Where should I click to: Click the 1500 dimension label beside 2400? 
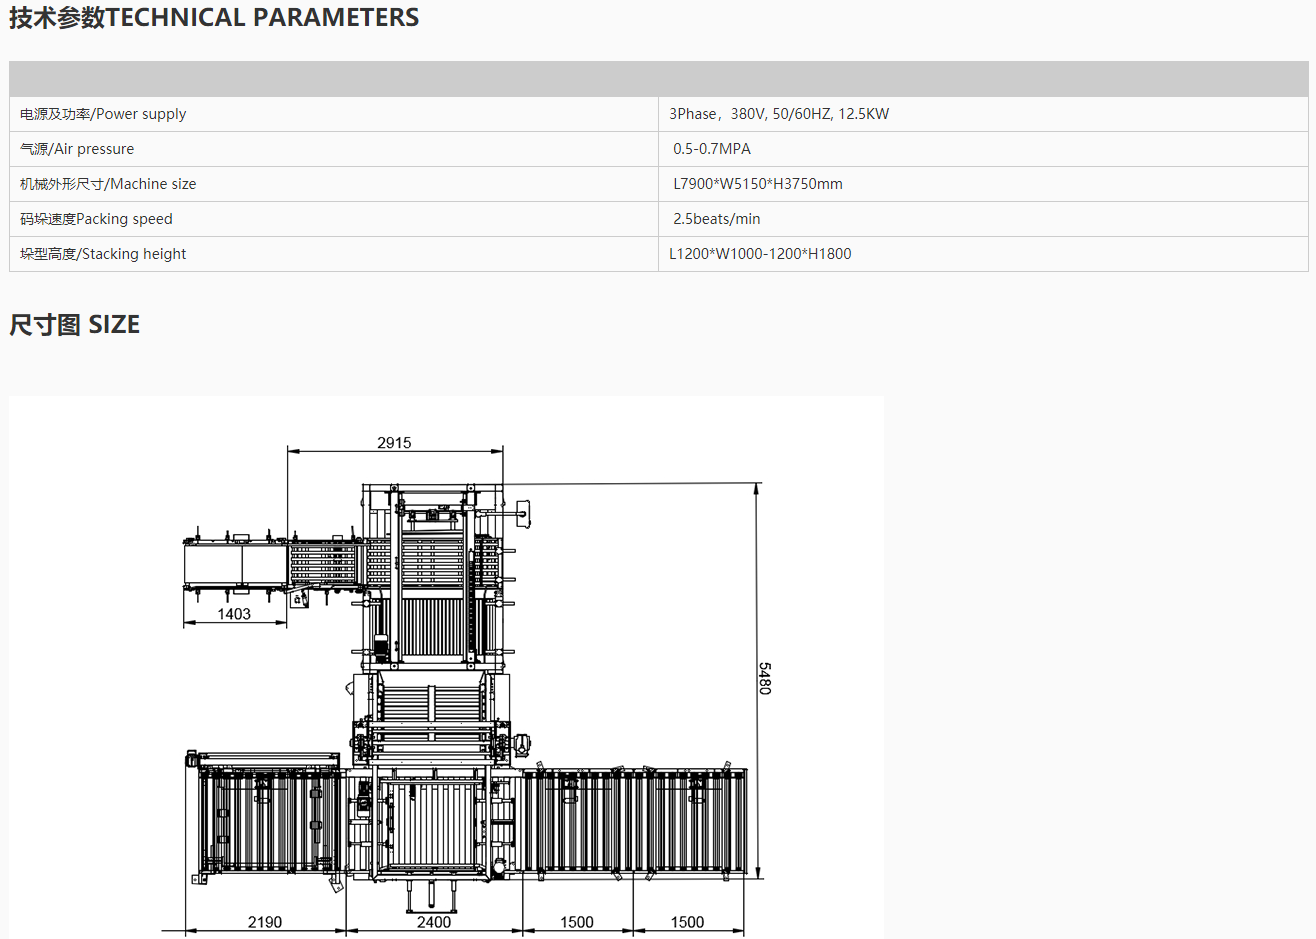pos(577,922)
